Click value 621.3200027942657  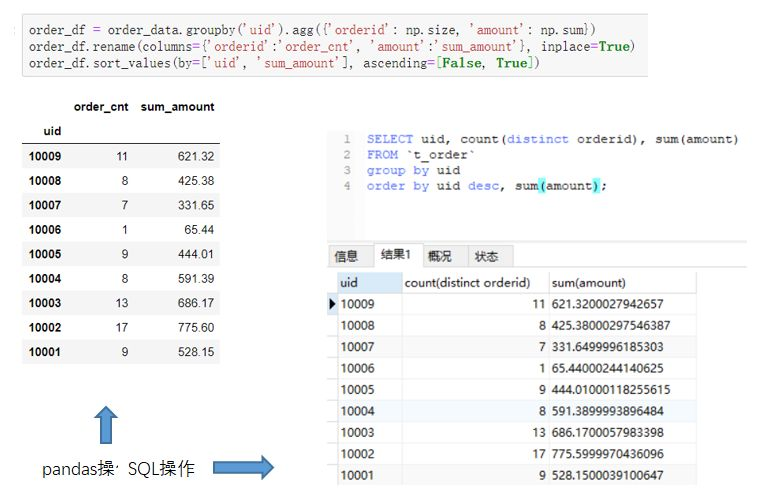pyautogui.click(x=607, y=304)
